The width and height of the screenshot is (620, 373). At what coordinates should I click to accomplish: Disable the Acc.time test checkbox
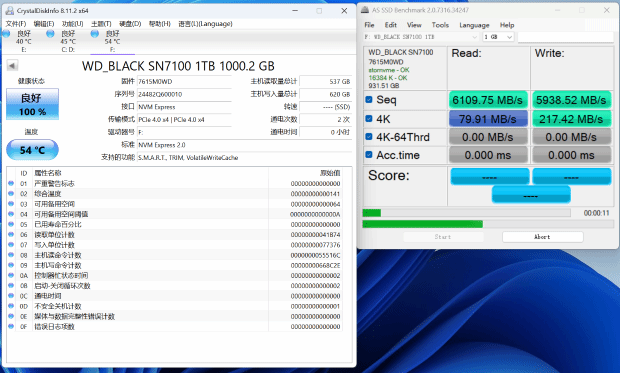pyautogui.click(x=369, y=155)
